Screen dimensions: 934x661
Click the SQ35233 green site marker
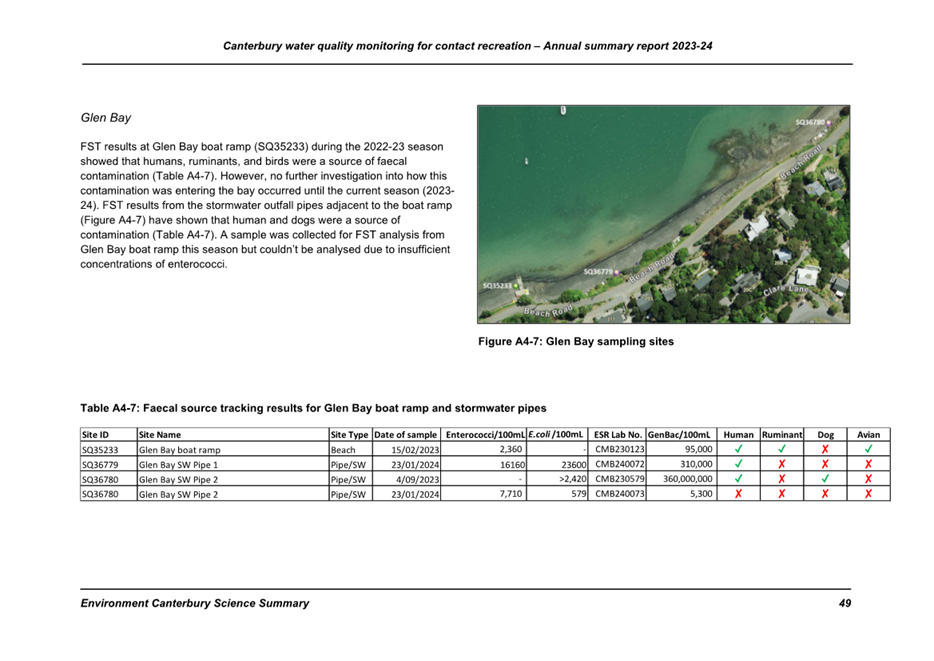(x=516, y=286)
